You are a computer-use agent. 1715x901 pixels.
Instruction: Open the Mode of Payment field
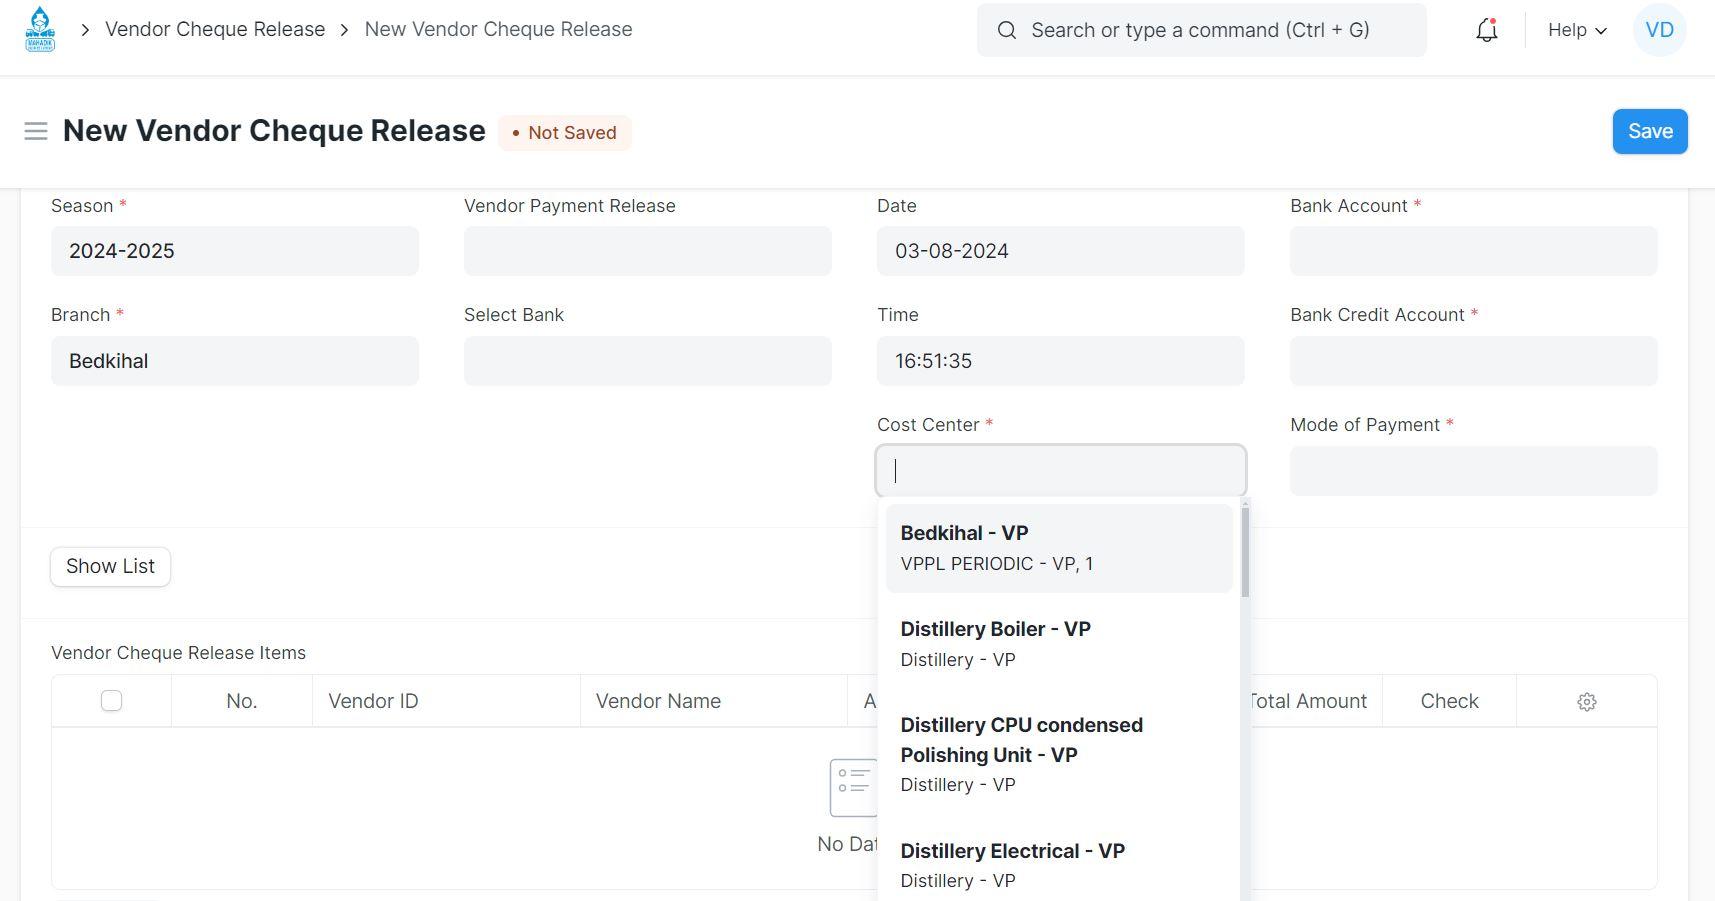click(1473, 471)
